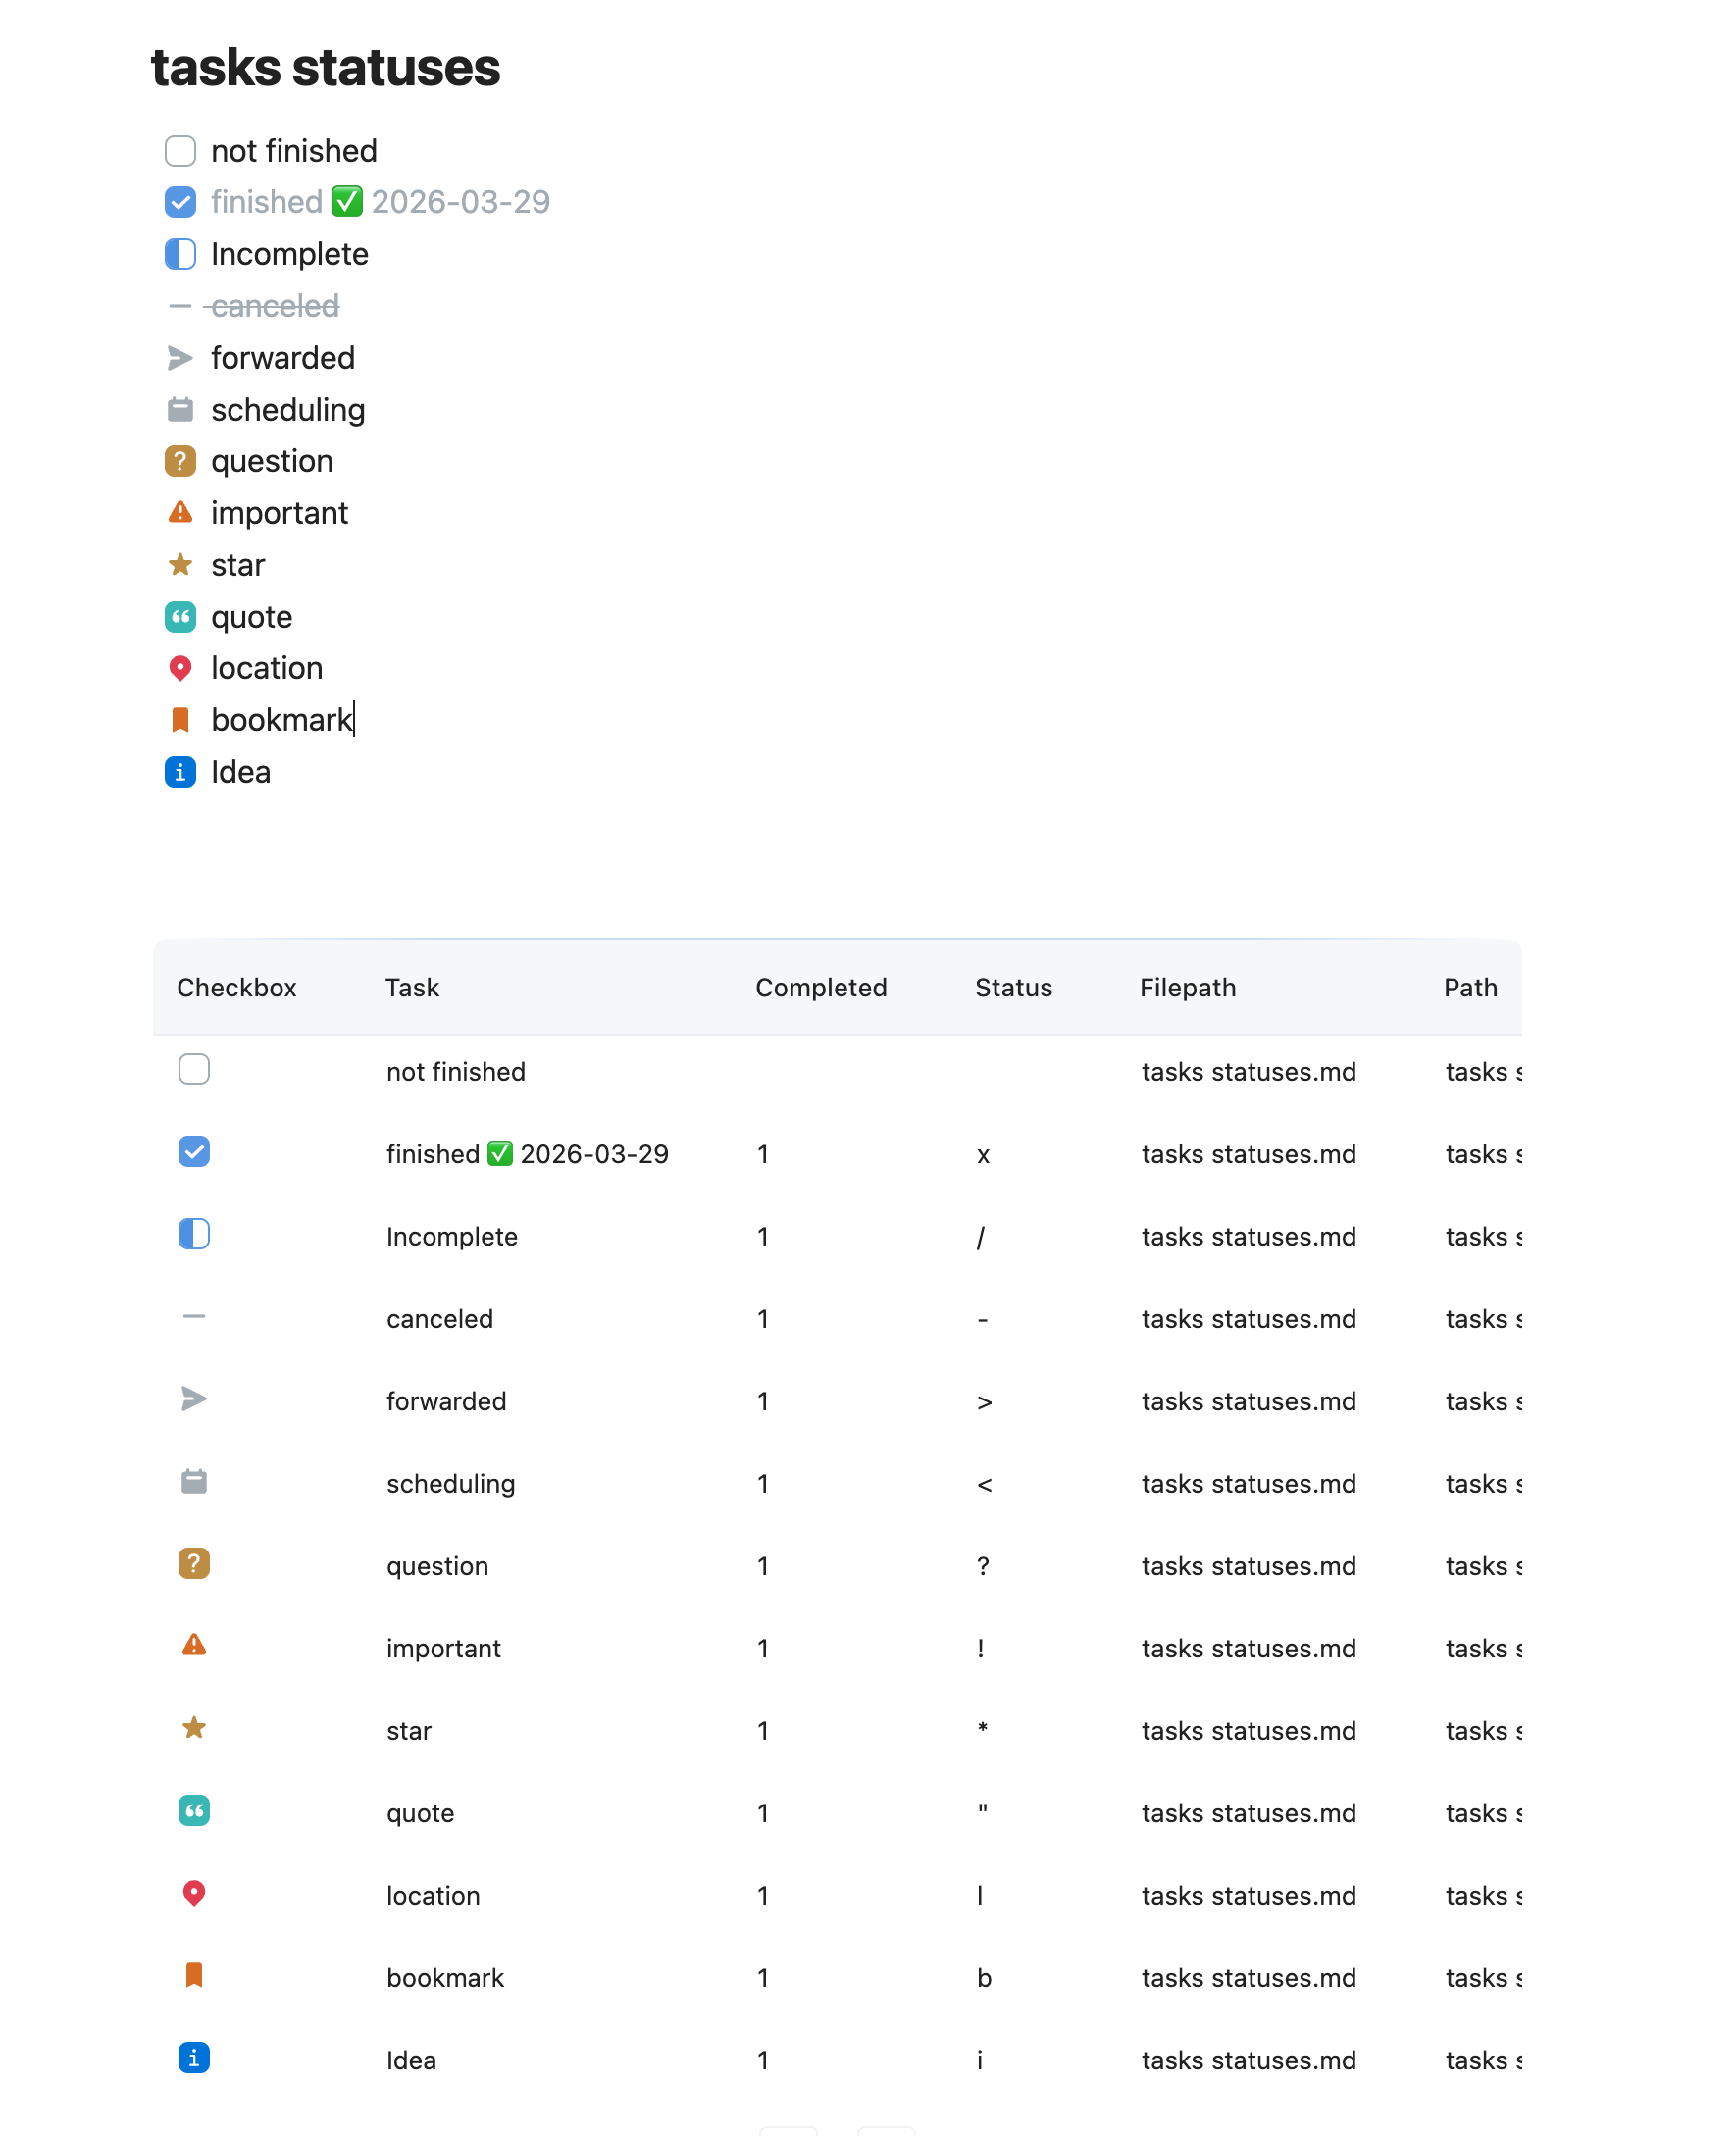Click the forwarded arrow status icon
Viewport: 1736px width, 2136px height.
(x=180, y=358)
